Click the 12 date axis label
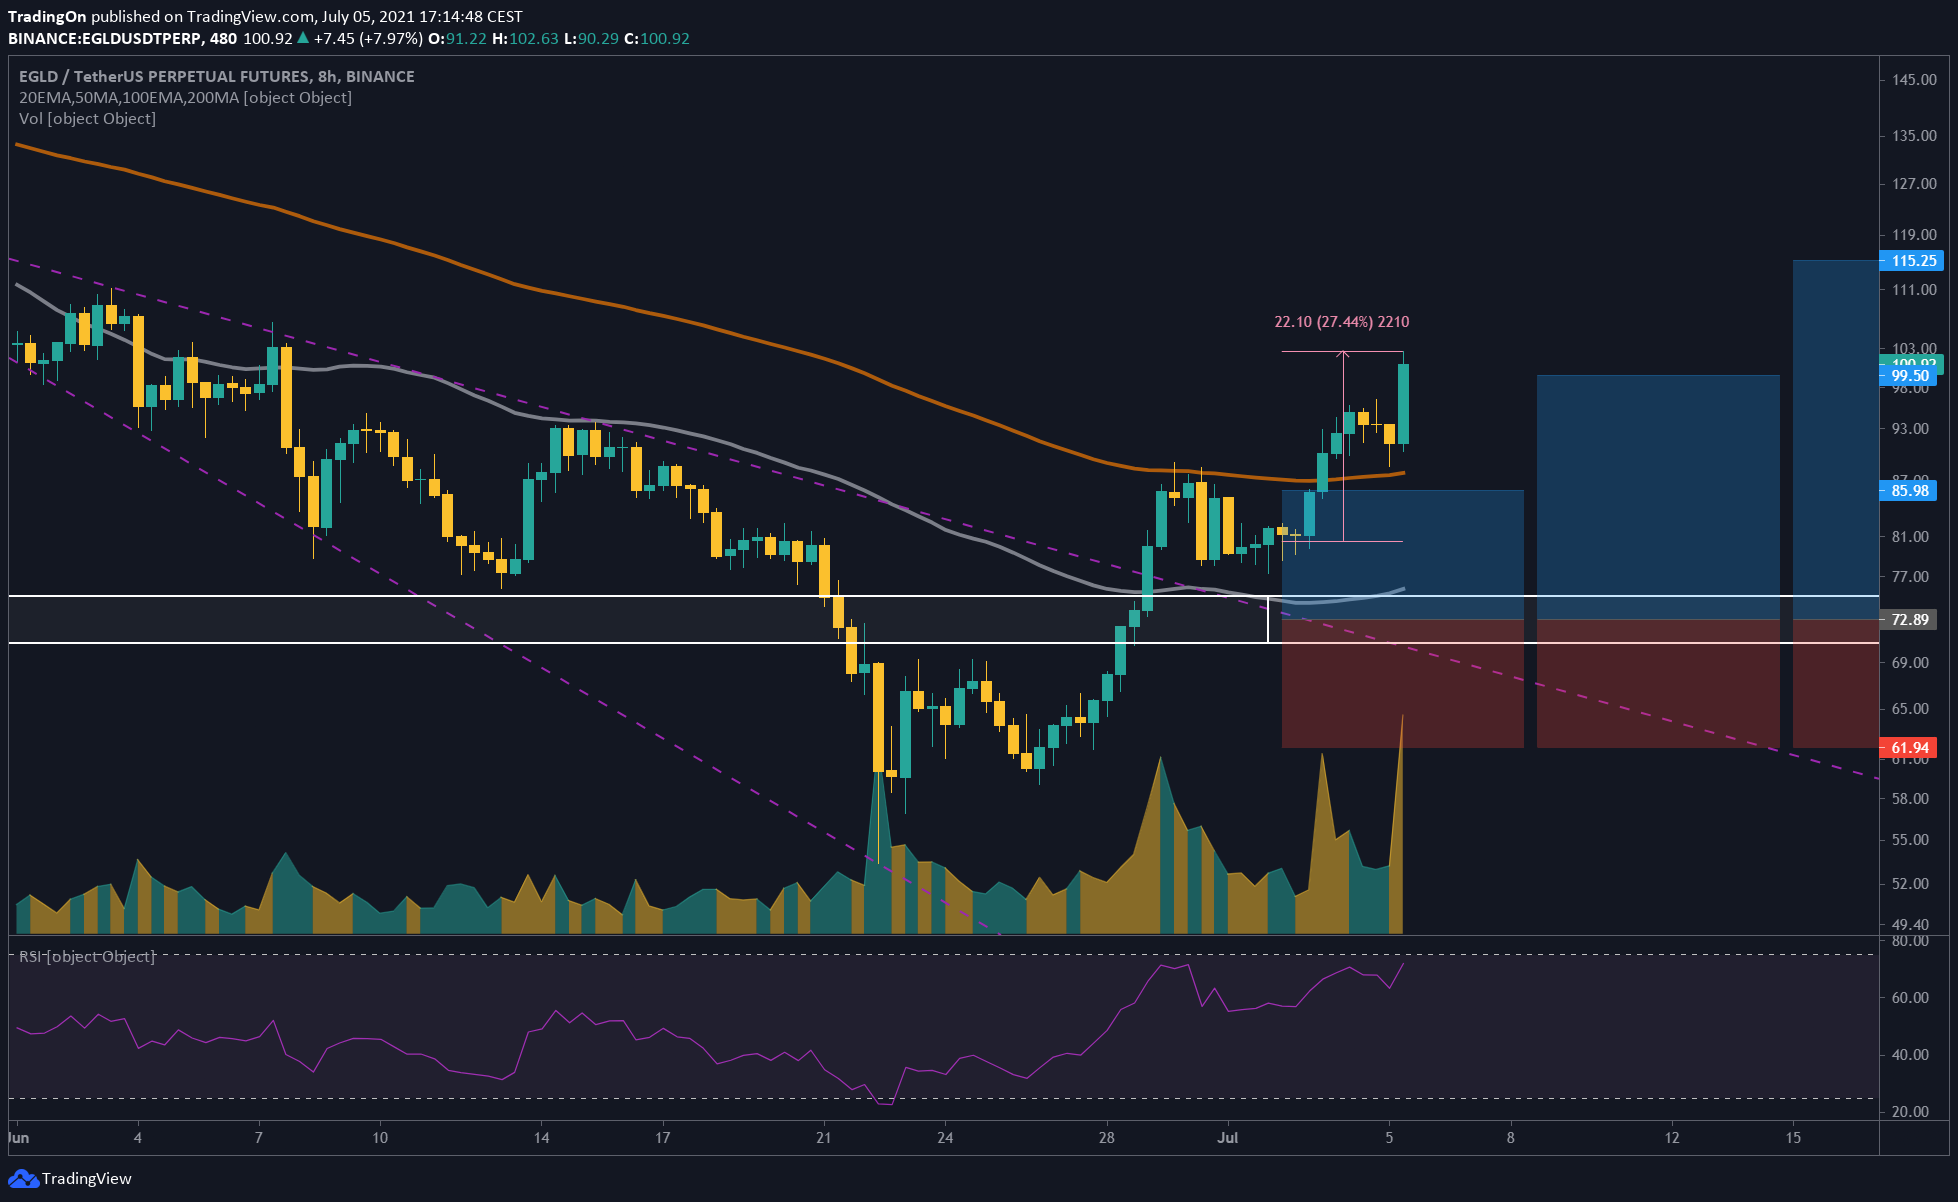Screen dimensions: 1958x1202 point(1672,1138)
